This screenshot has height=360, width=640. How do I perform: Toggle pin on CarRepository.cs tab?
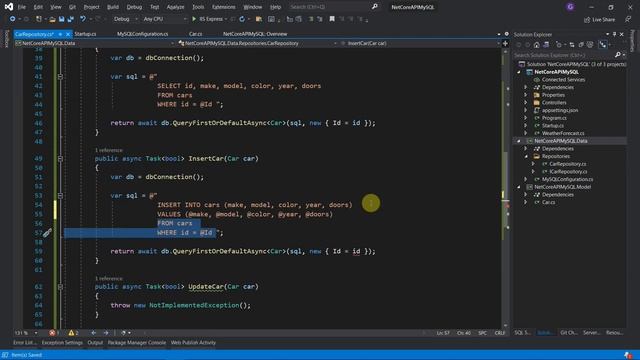click(x=60, y=34)
